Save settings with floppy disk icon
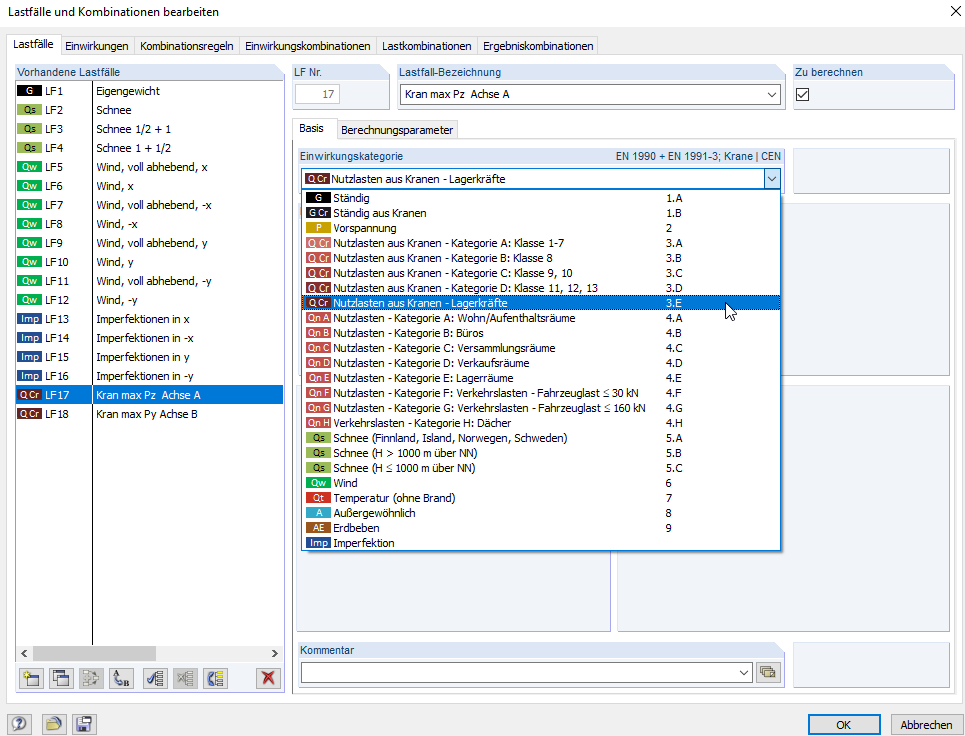 click(84, 724)
